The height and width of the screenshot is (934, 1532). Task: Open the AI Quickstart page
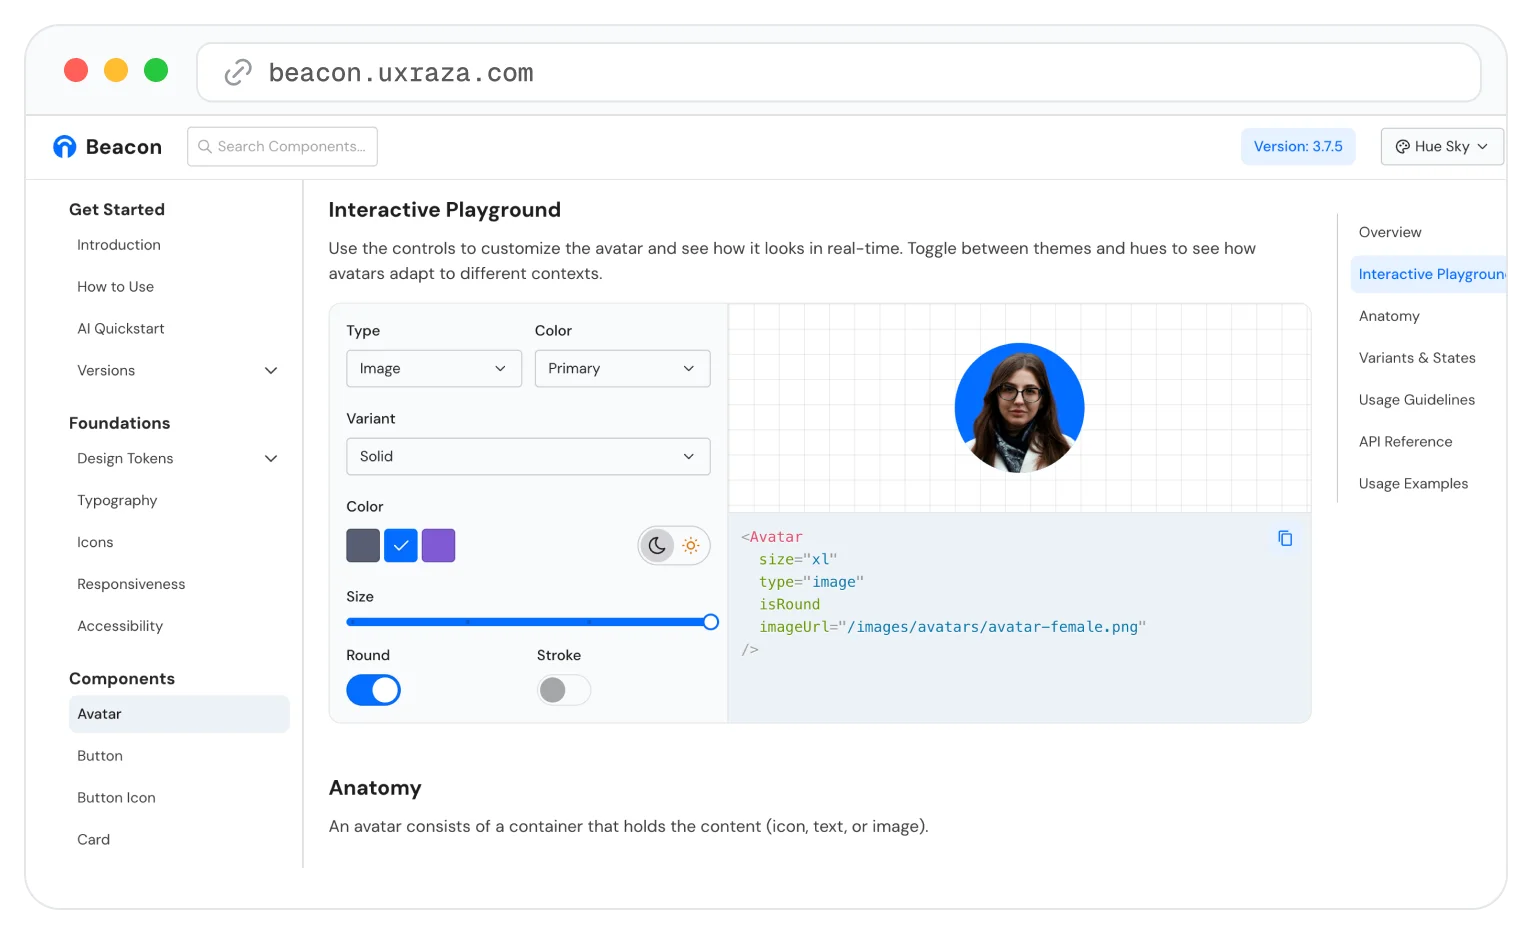[121, 329]
